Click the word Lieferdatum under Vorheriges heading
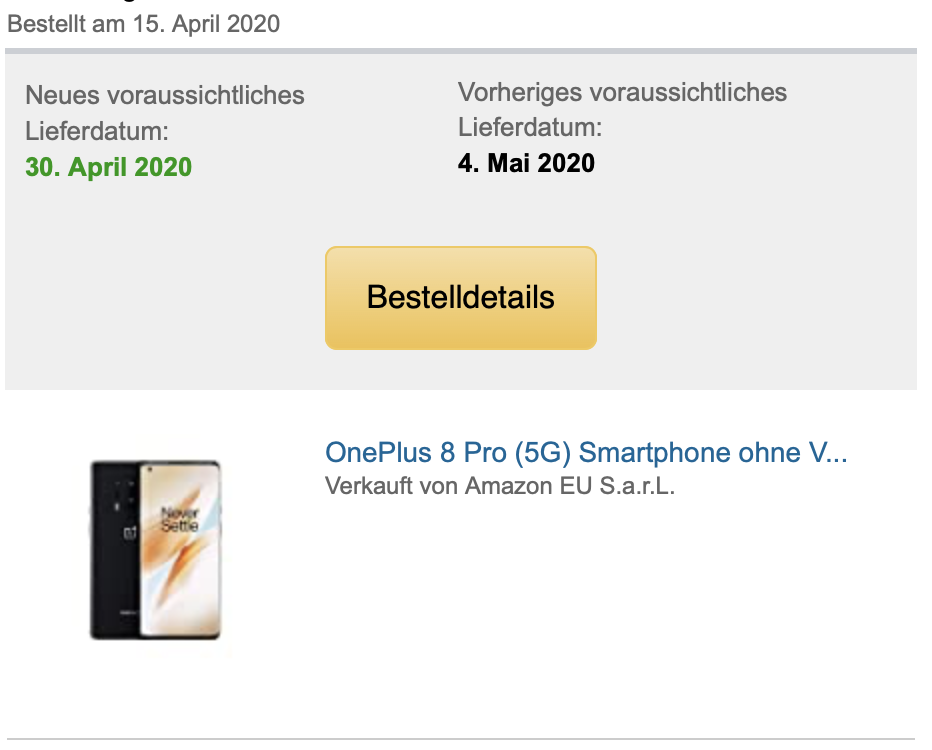 pos(530,128)
